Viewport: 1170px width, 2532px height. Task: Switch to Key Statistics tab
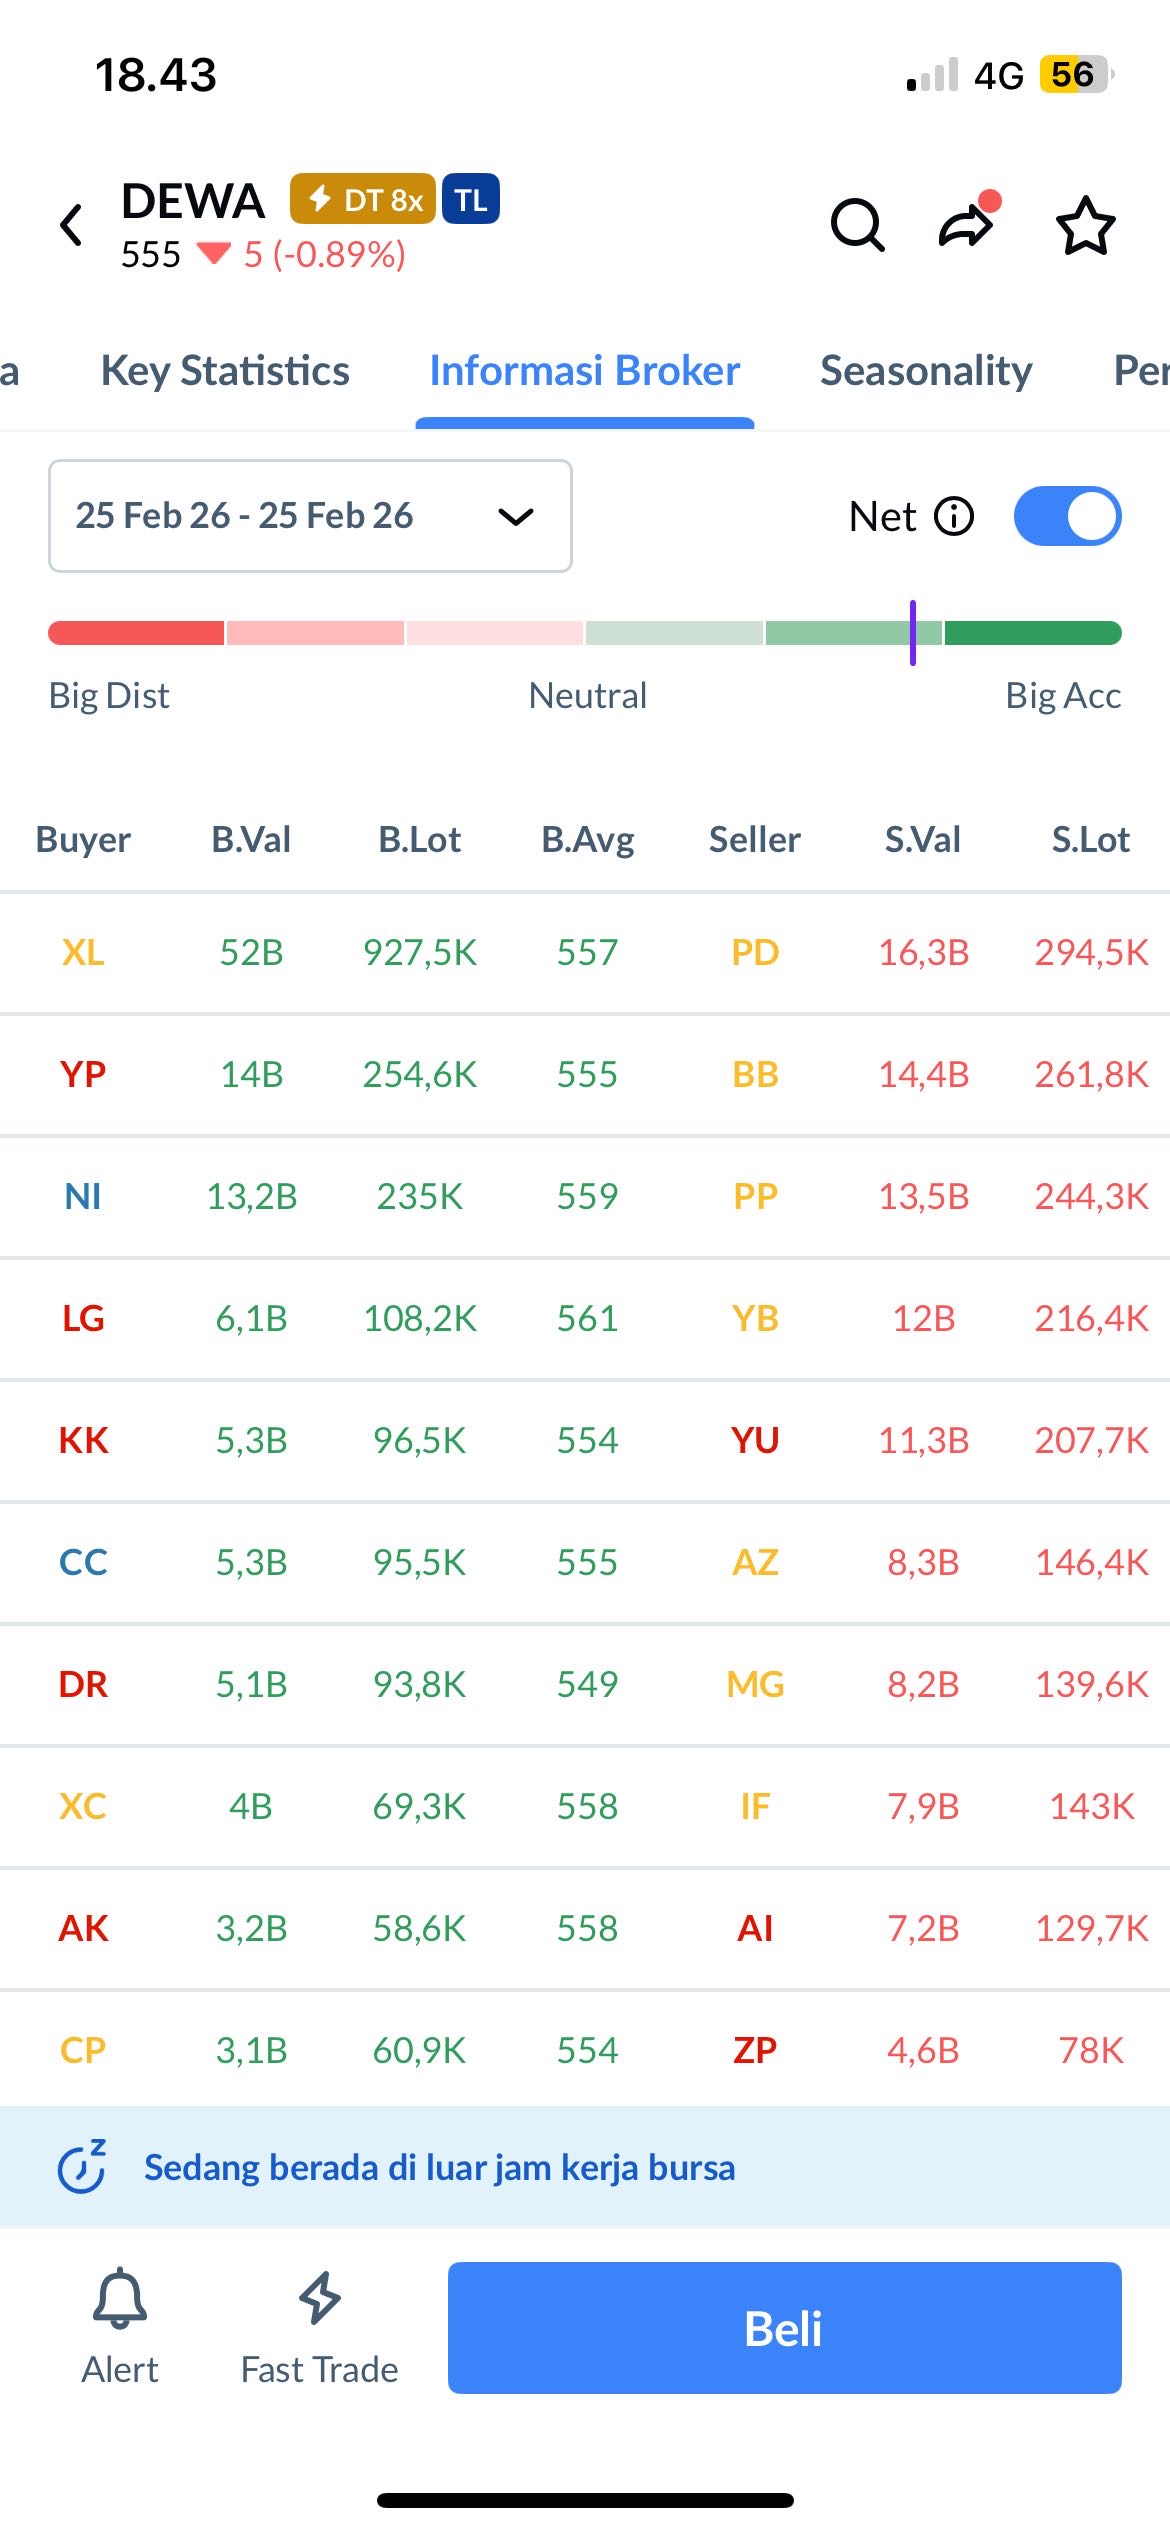click(x=225, y=371)
